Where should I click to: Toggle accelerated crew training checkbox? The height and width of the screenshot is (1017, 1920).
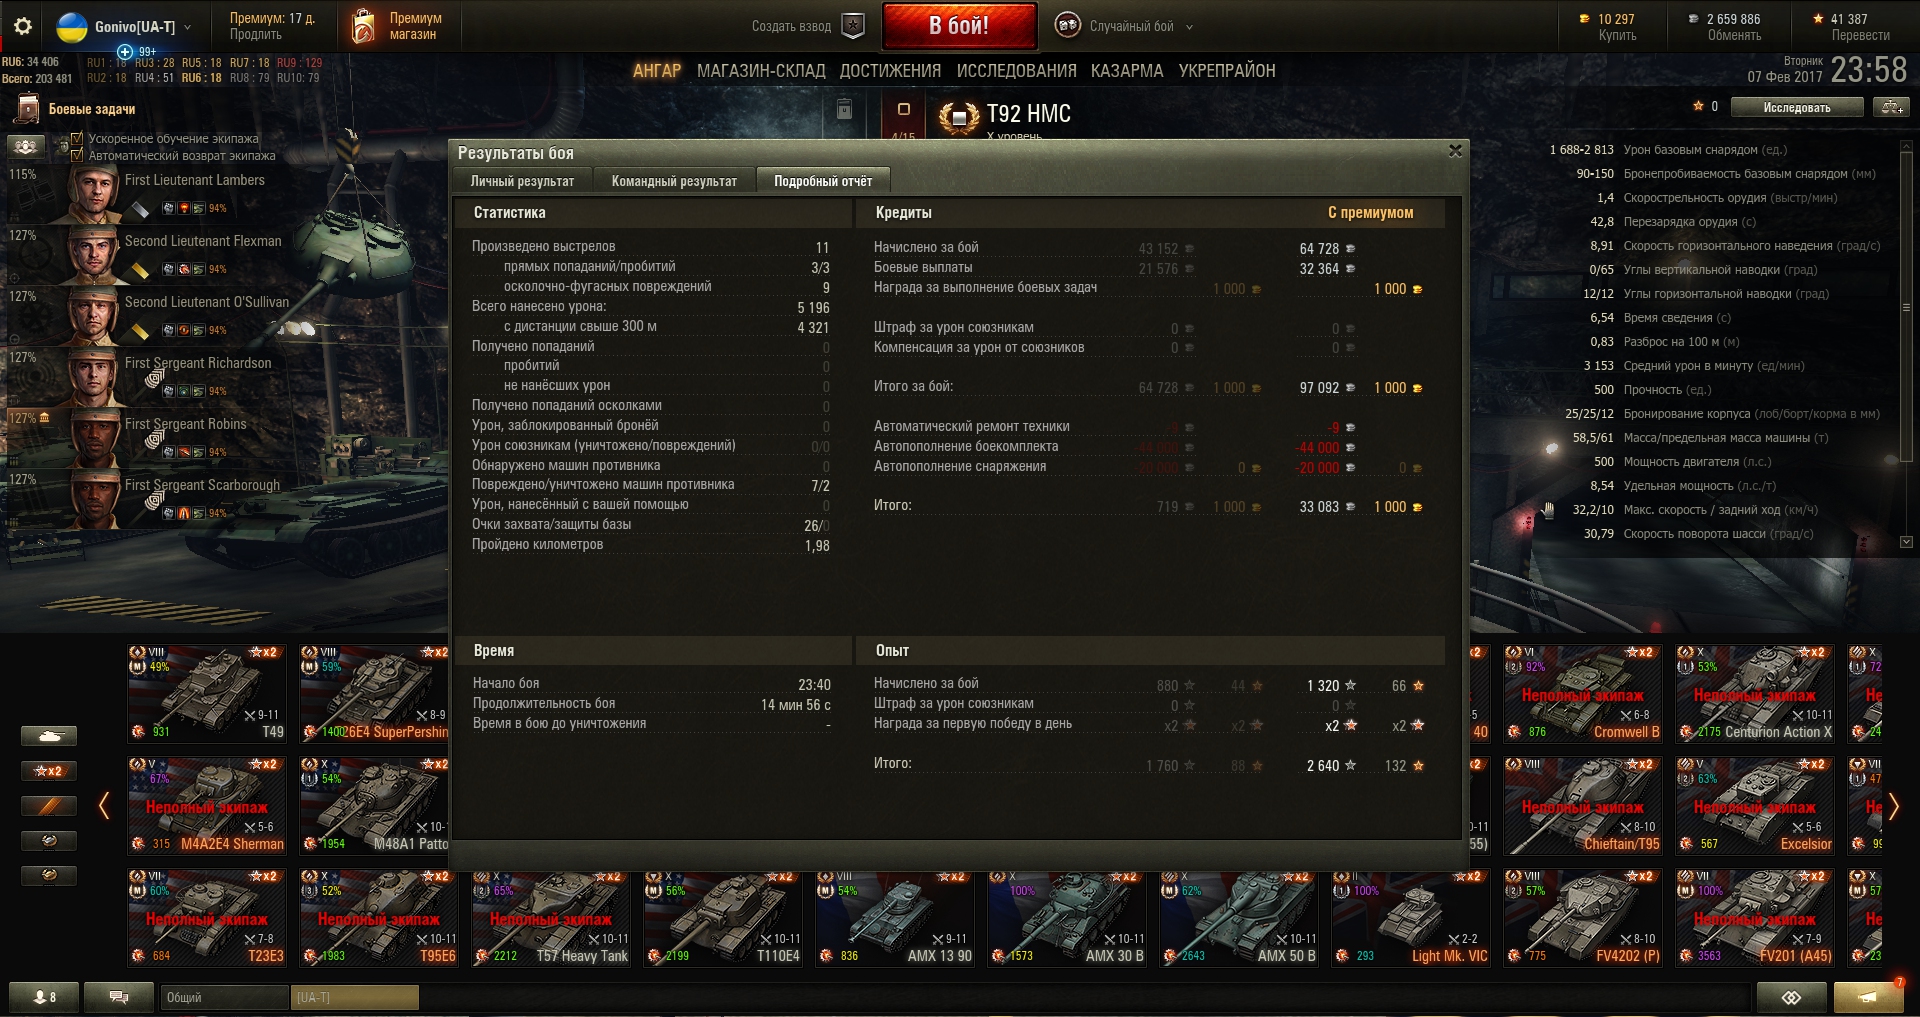77,139
